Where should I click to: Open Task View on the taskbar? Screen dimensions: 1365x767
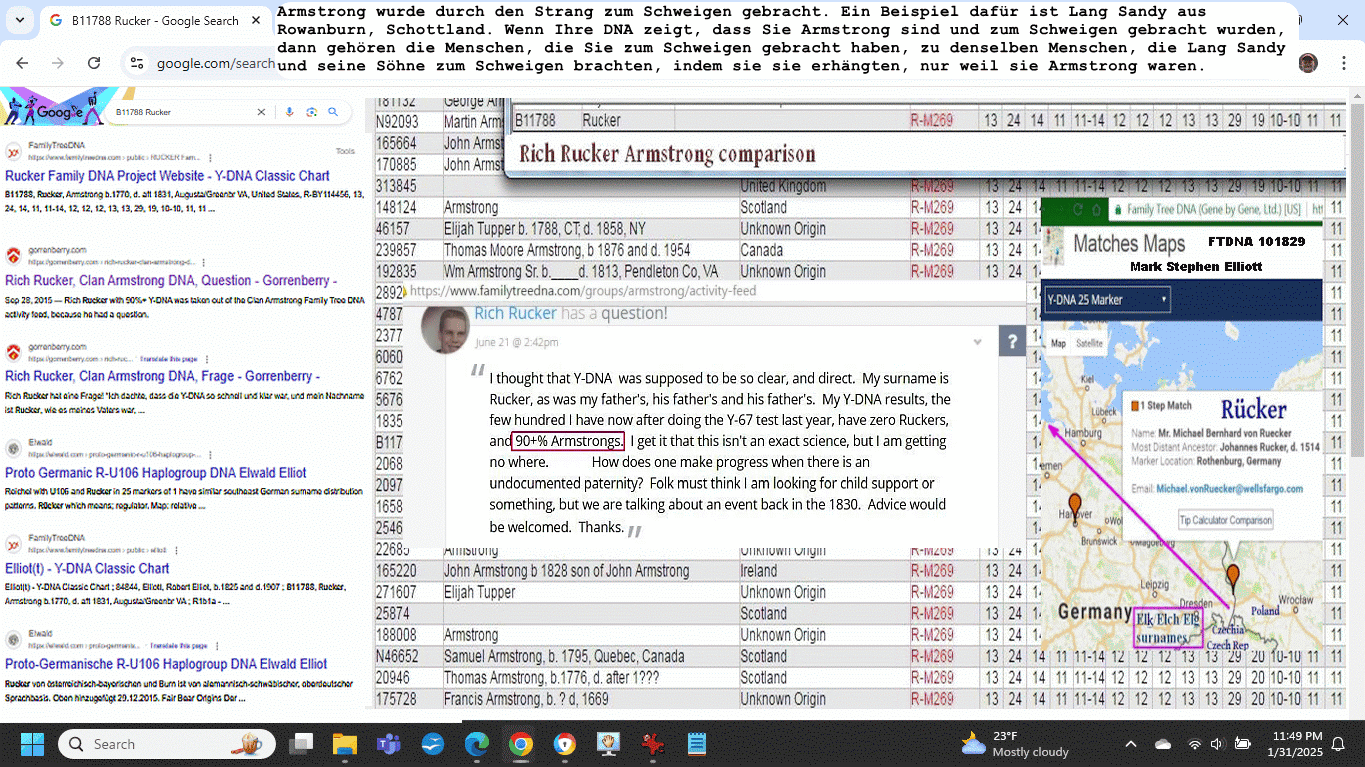tap(301, 744)
